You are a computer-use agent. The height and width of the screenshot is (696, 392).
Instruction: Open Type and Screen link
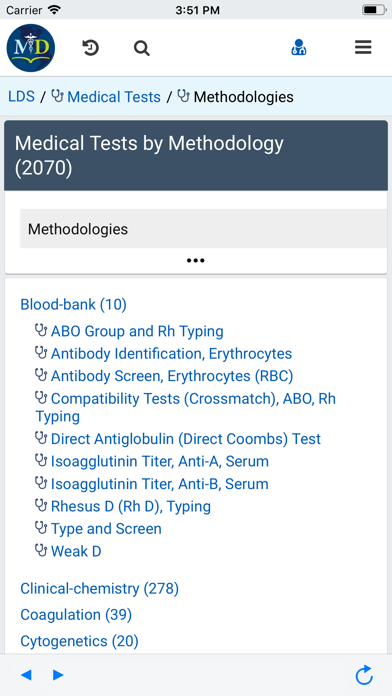[x=106, y=529]
